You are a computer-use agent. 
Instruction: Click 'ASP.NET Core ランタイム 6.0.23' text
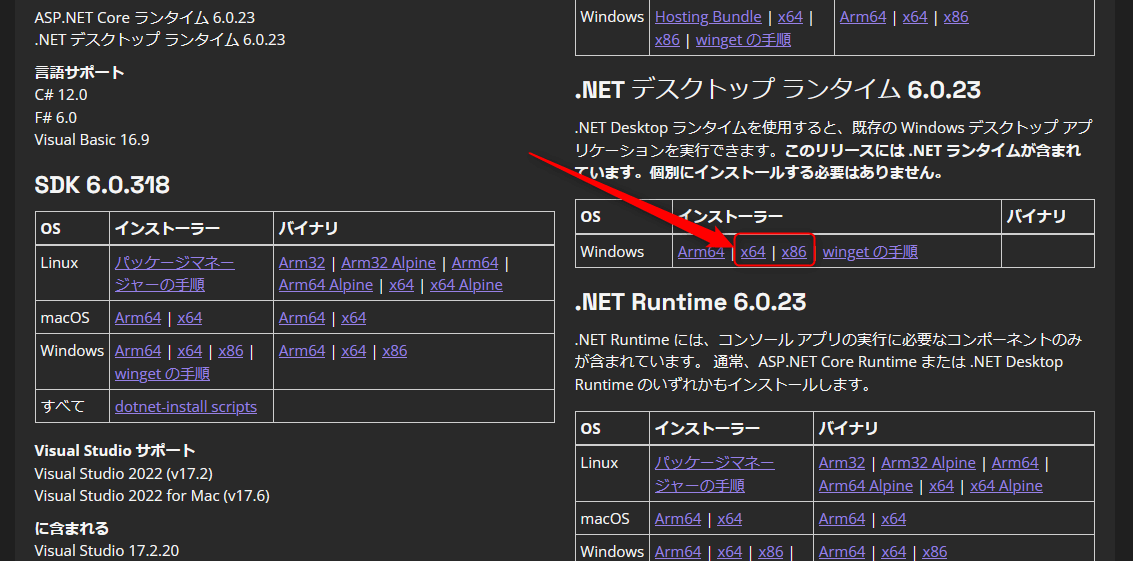[x=145, y=17]
